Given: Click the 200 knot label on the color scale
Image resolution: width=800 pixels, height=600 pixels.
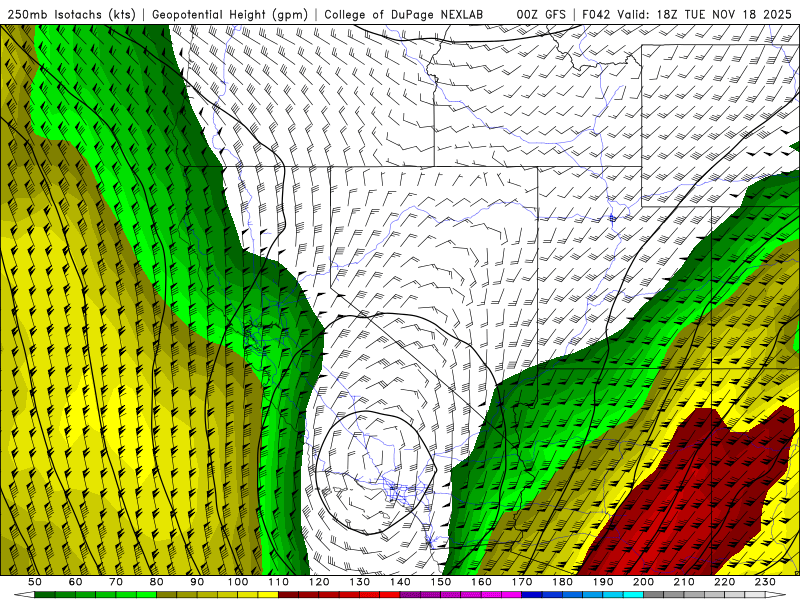Looking at the screenshot, I should point(643,582).
